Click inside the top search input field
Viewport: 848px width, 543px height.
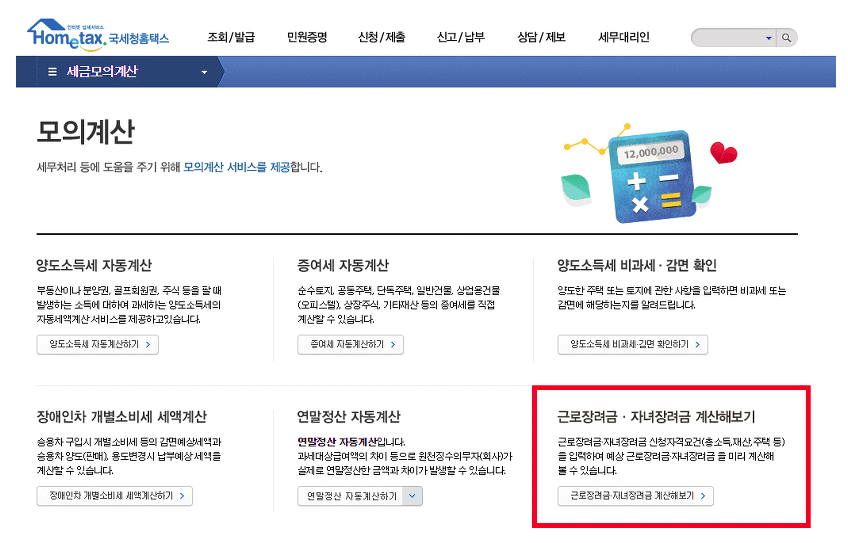coord(727,38)
